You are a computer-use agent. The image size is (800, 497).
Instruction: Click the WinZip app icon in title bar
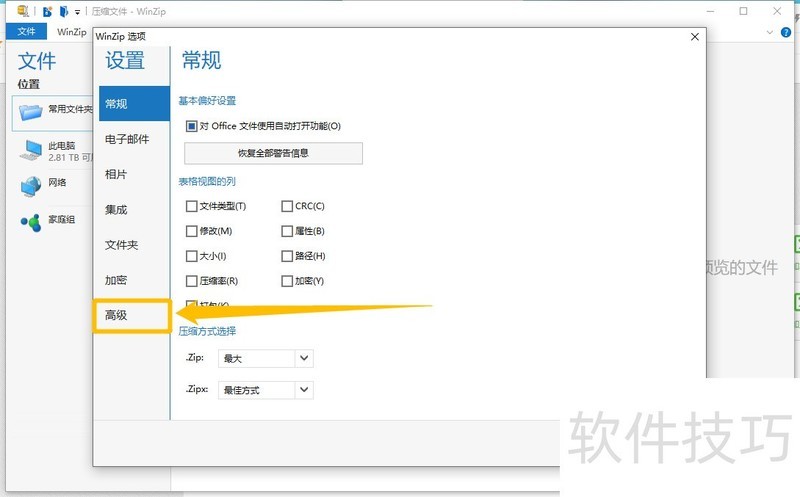22,11
